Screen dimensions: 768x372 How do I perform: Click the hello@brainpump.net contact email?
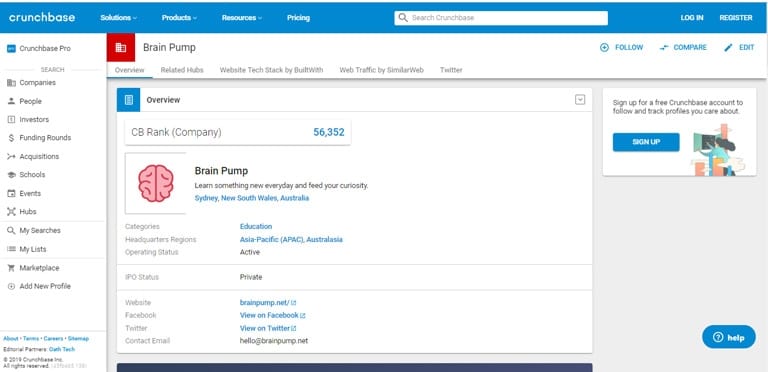click(x=274, y=341)
